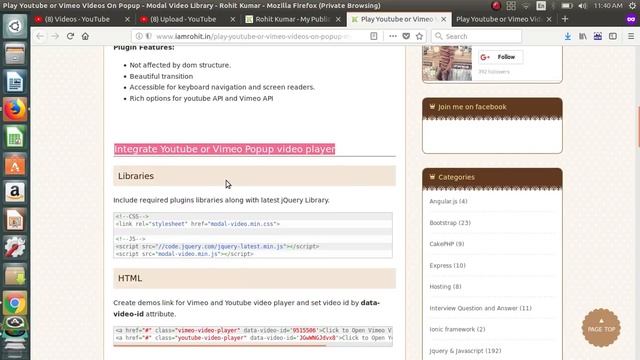The image size is (640, 360).
Task: Toggle reader view icon in the address bar
Action: [x=373, y=36]
